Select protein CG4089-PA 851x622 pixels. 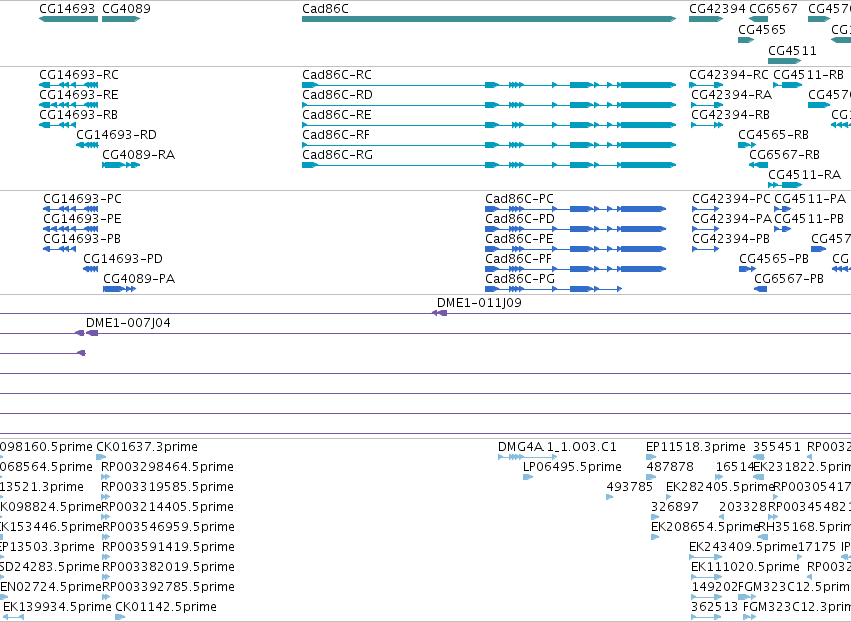(119, 289)
